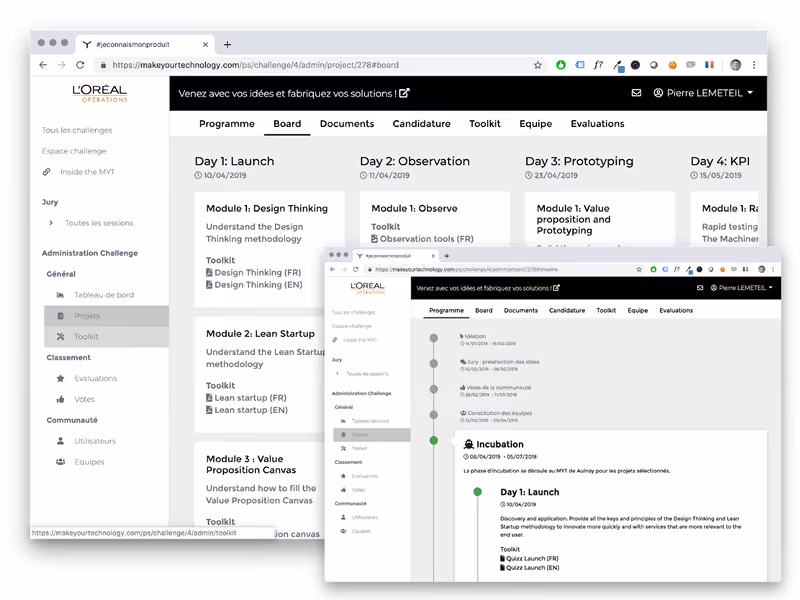Image resolution: width=800 pixels, height=600 pixels.
Task: Click the tools icon for Toolkit in the rear window sidebar
Action: [x=60, y=337]
